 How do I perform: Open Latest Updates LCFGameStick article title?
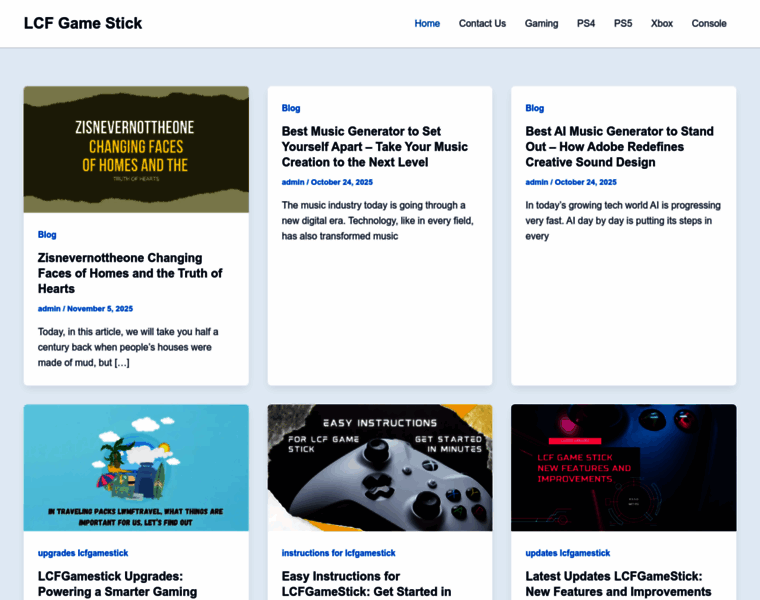click(618, 584)
